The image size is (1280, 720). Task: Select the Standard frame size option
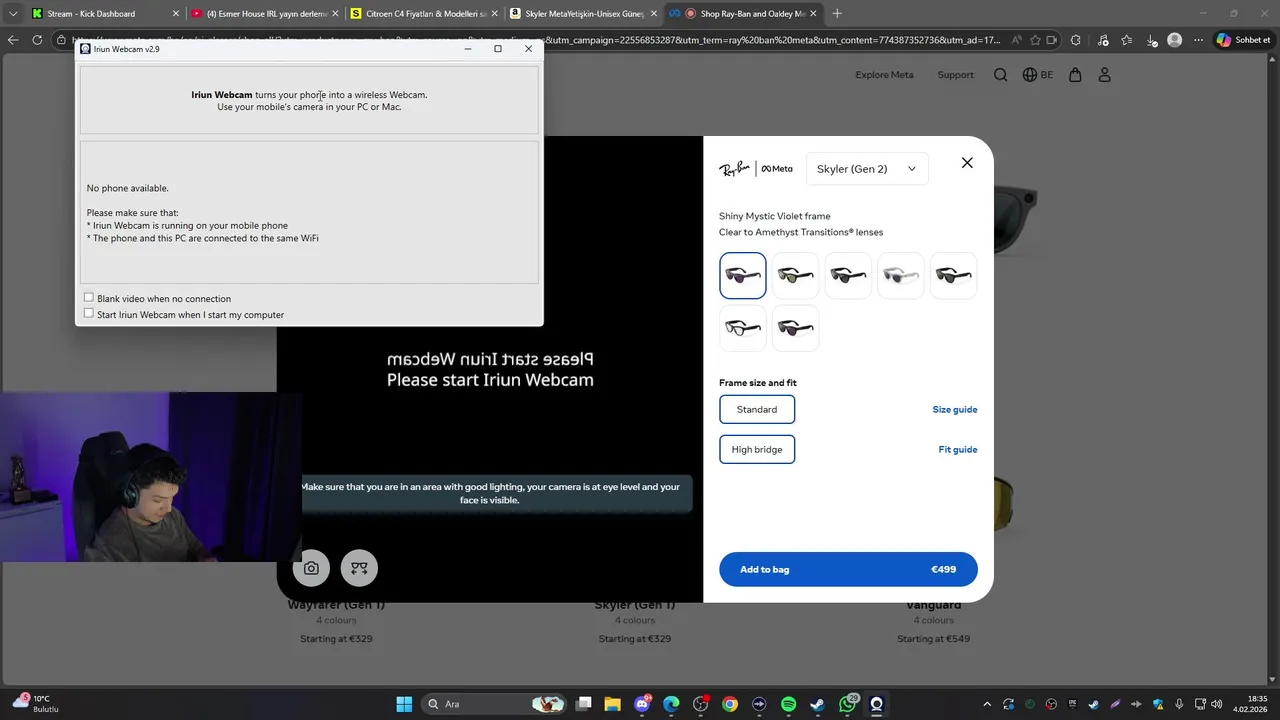click(x=757, y=409)
